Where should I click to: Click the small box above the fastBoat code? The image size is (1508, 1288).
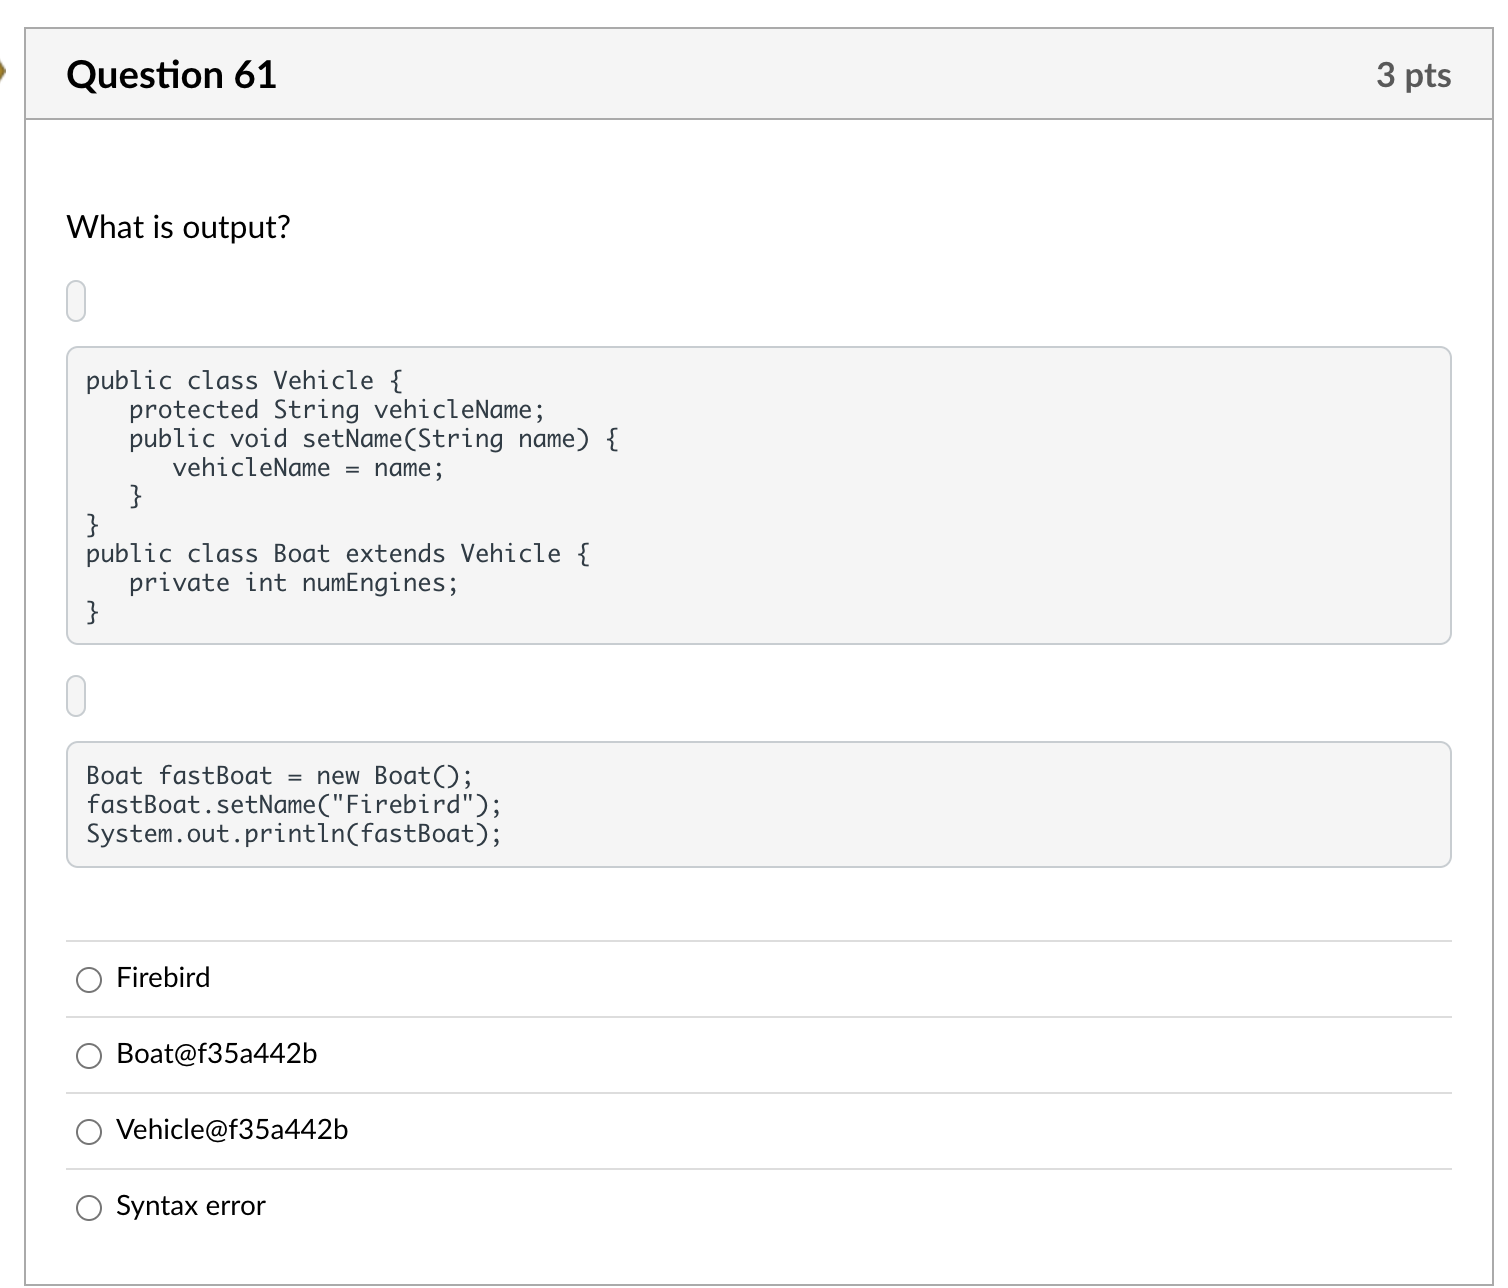point(76,696)
